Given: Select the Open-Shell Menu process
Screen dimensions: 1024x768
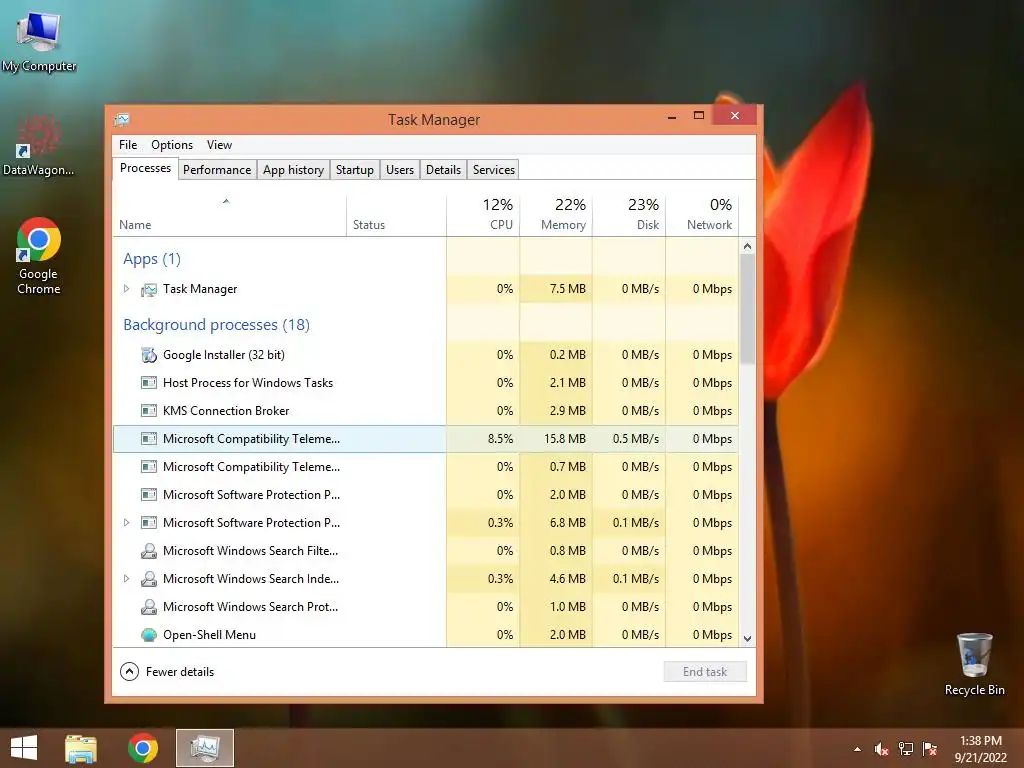Looking at the screenshot, I should 426,635.
